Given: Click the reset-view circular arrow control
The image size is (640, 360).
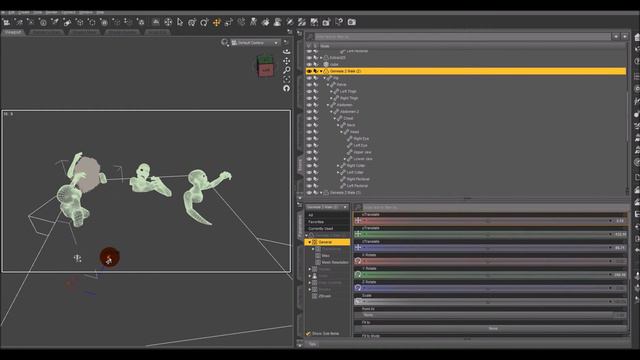Looking at the screenshot, I should pyautogui.click(x=287, y=88).
